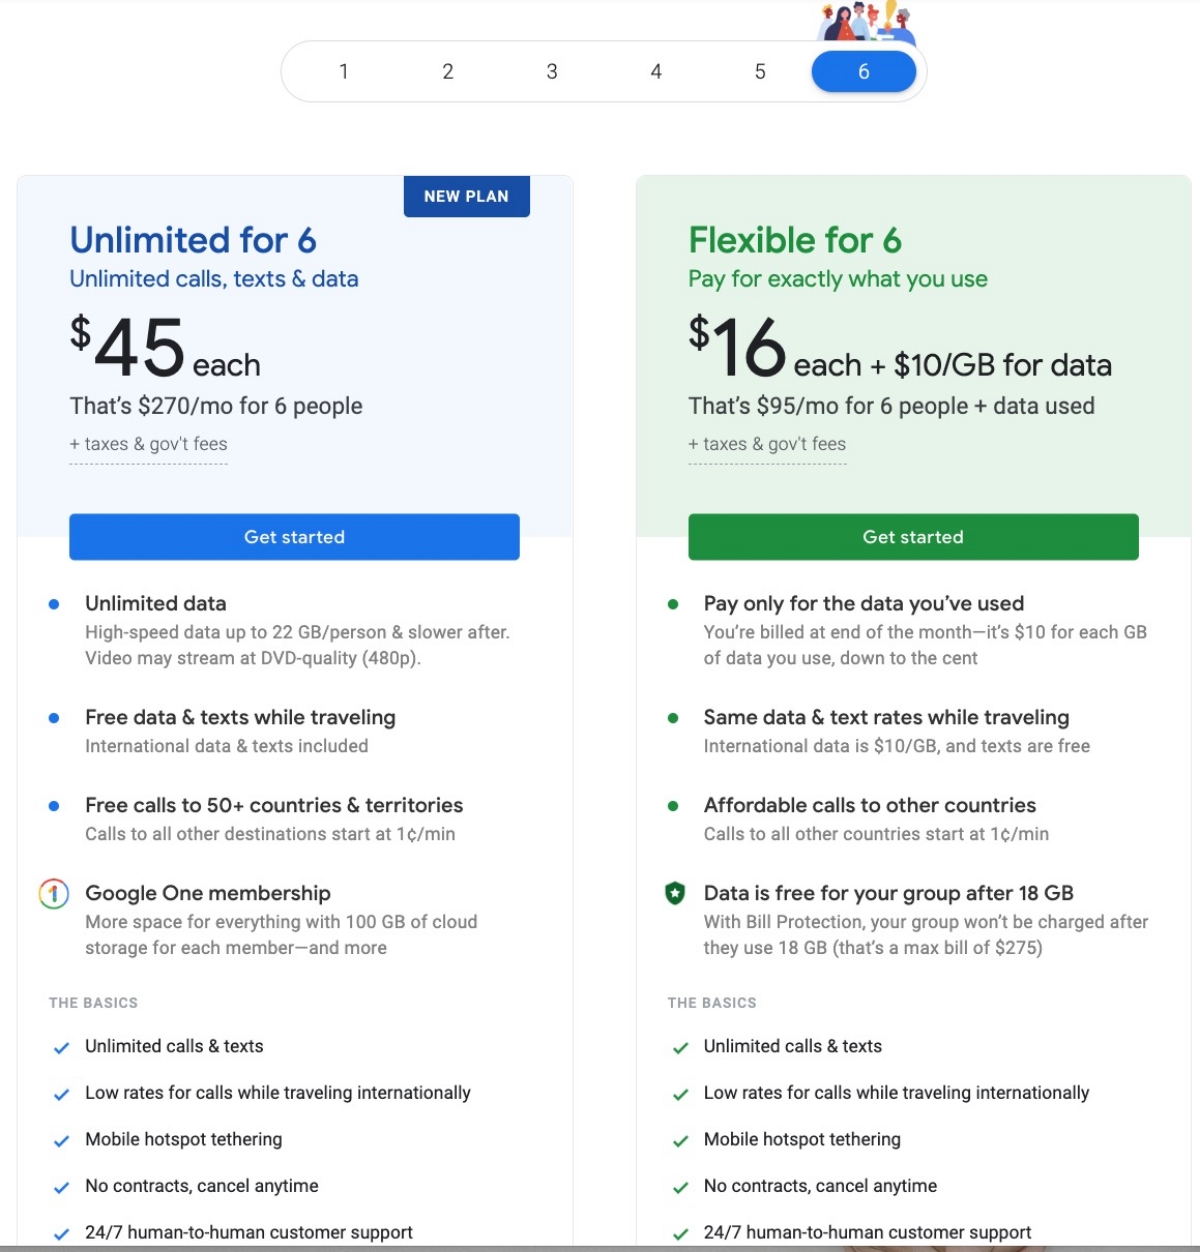1200x1252 pixels.
Task: Switch plan size to 3 people
Action: click(552, 72)
